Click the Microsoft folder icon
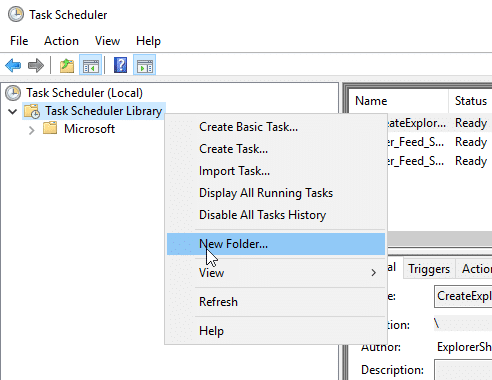Image resolution: width=492 pixels, height=380 pixels. pyautogui.click(x=50, y=128)
